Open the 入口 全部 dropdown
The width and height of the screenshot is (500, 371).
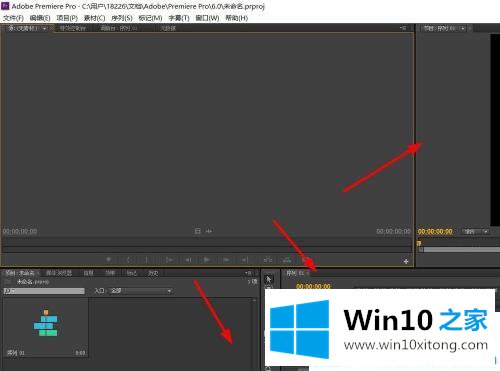(141, 291)
